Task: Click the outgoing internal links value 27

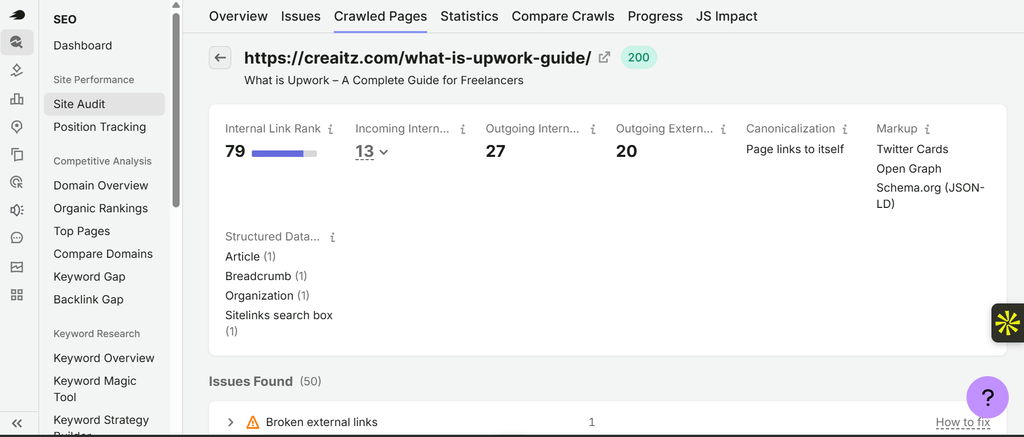Action: point(496,152)
